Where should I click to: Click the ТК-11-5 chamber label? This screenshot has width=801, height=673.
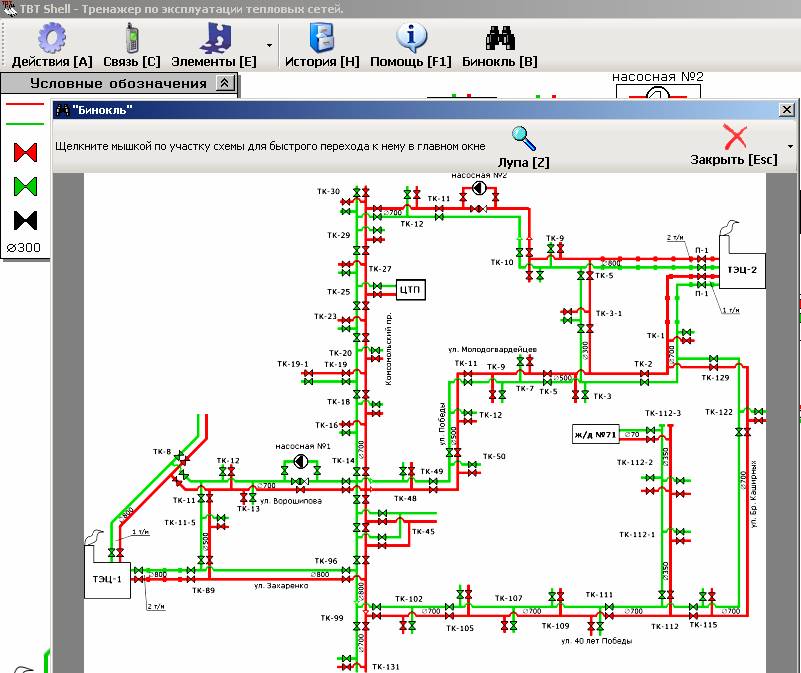[180, 522]
